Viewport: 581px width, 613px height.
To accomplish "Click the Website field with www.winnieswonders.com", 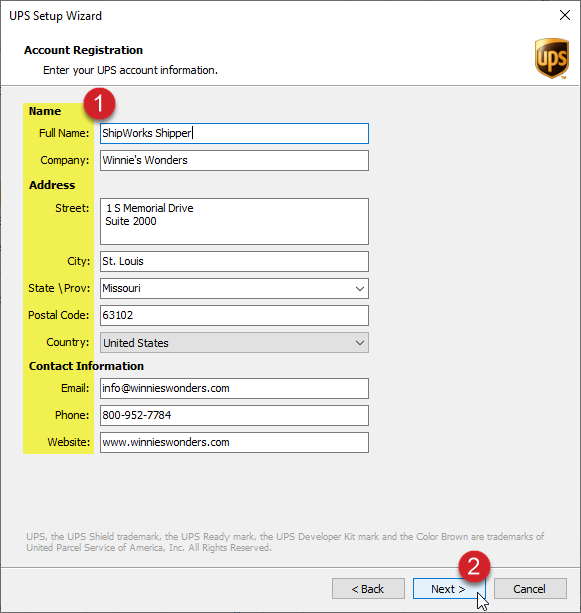I will (234, 443).
